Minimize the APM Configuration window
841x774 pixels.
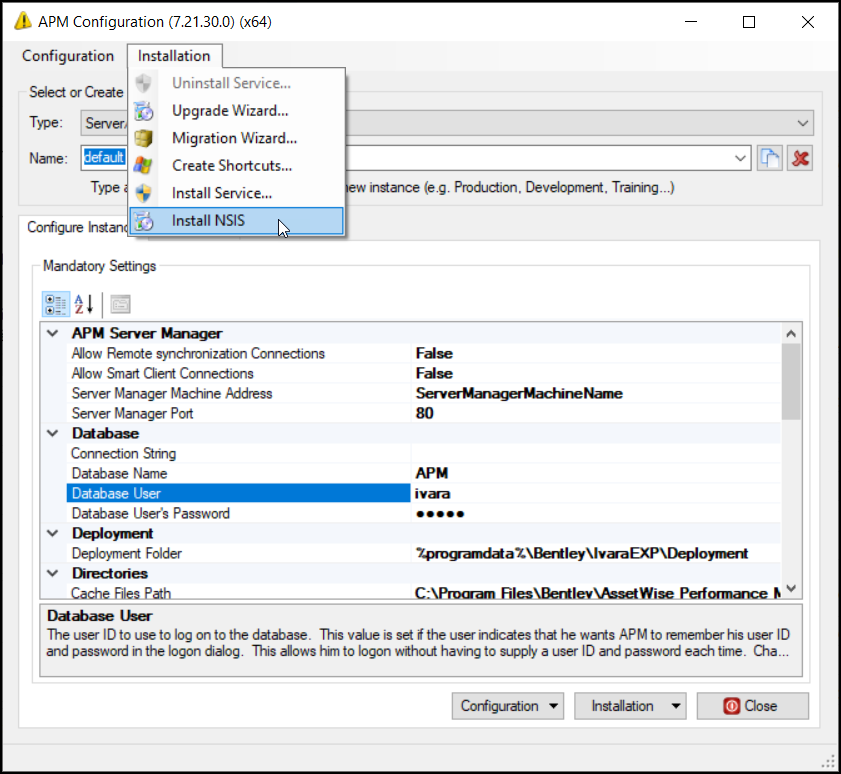[691, 22]
